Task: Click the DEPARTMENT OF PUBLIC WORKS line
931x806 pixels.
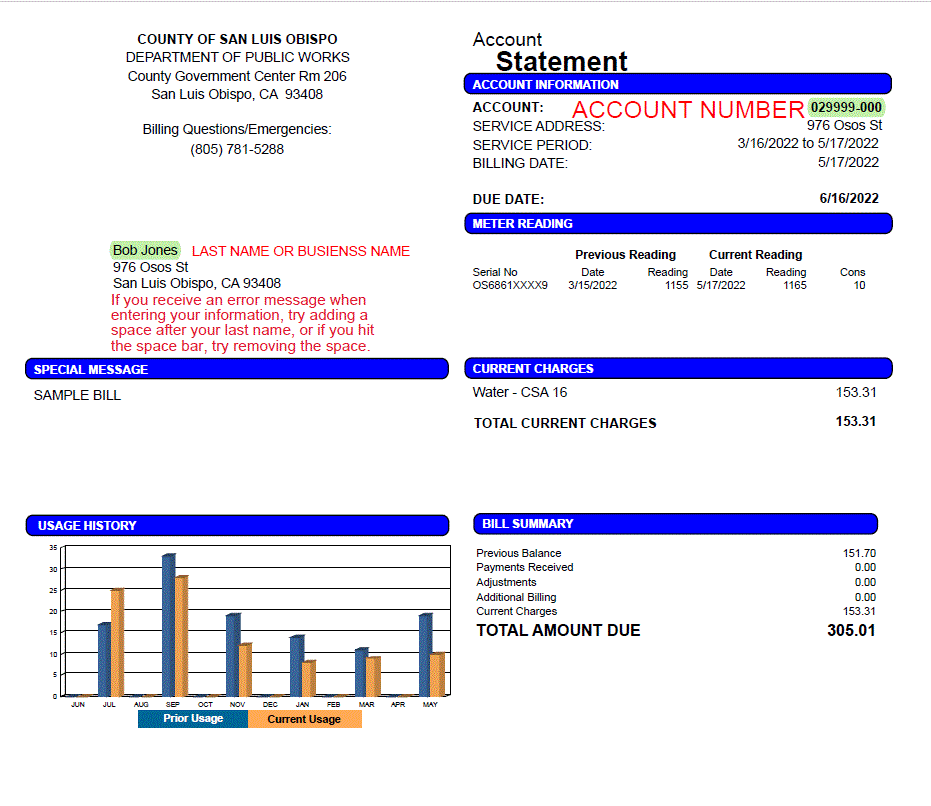Action: 238,57
